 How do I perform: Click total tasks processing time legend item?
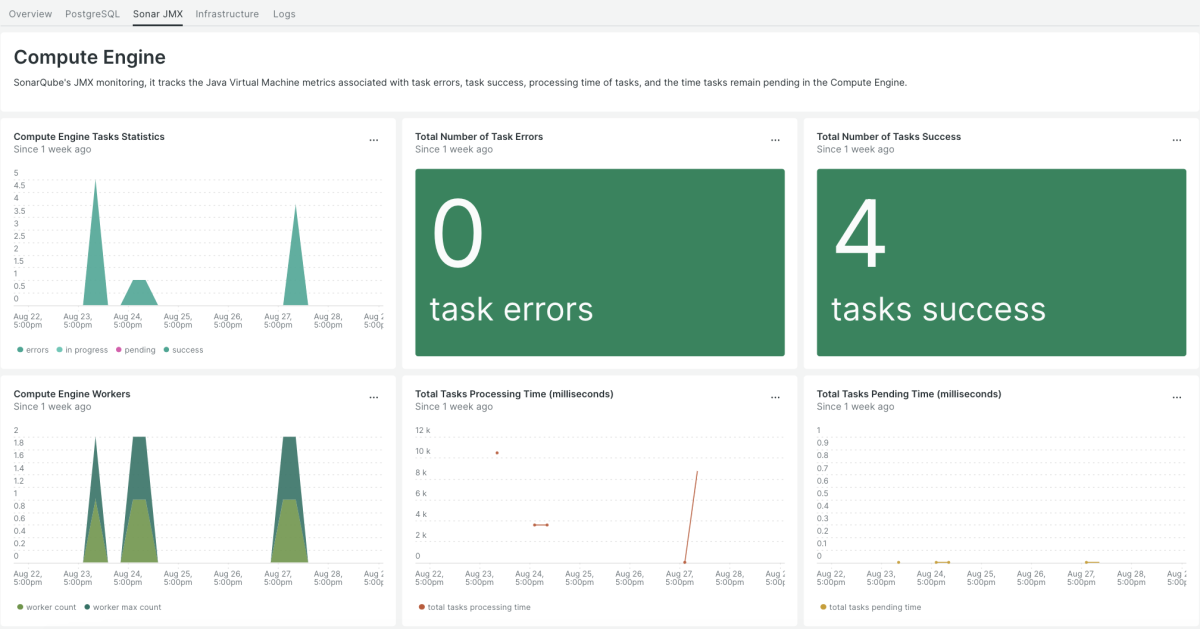pos(478,607)
